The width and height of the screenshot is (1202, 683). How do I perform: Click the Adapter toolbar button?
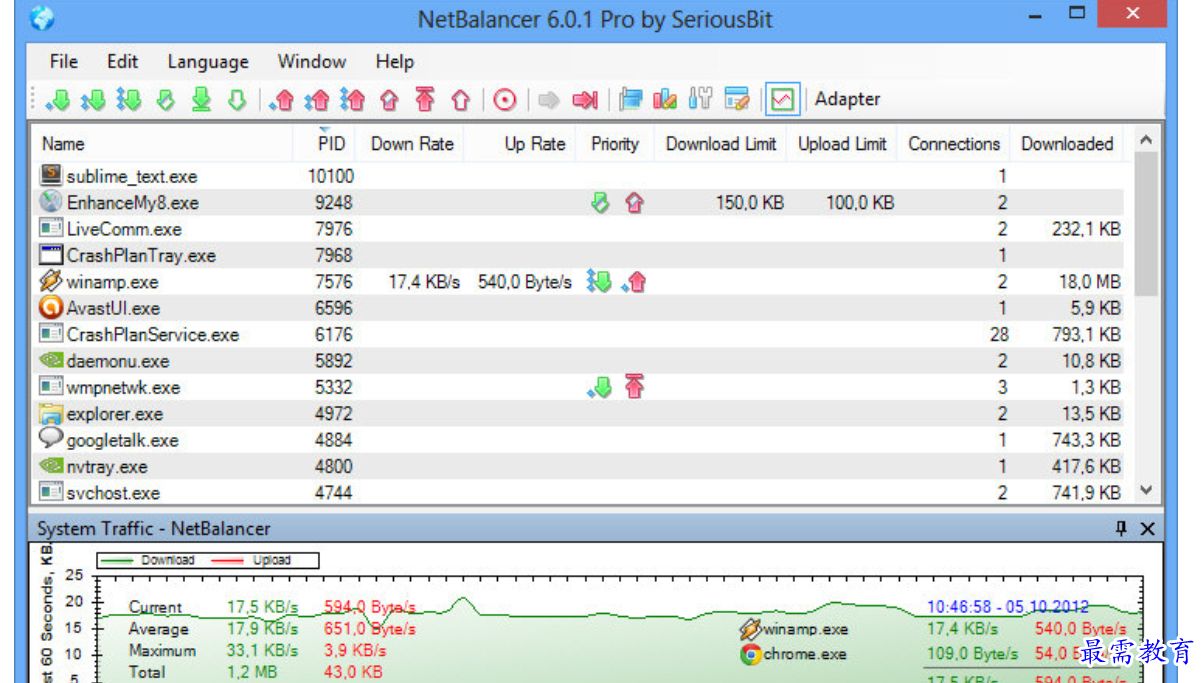(x=847, y=99)
